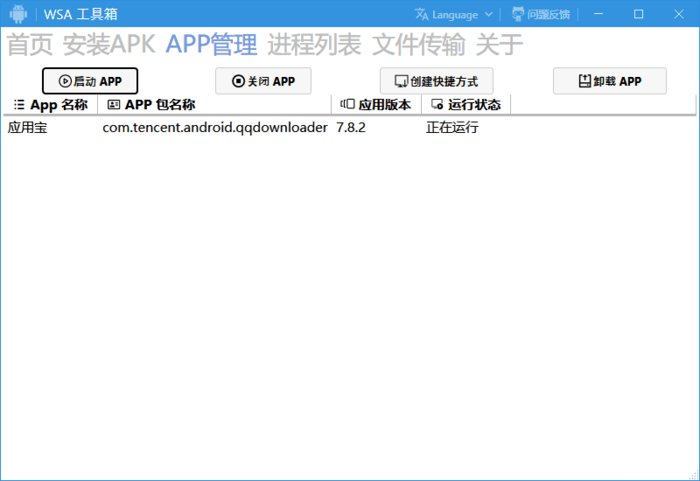This screenshot has width=700, height=481.
Task: Click the 创建快捷方式 button
Action: coord(436,81)
